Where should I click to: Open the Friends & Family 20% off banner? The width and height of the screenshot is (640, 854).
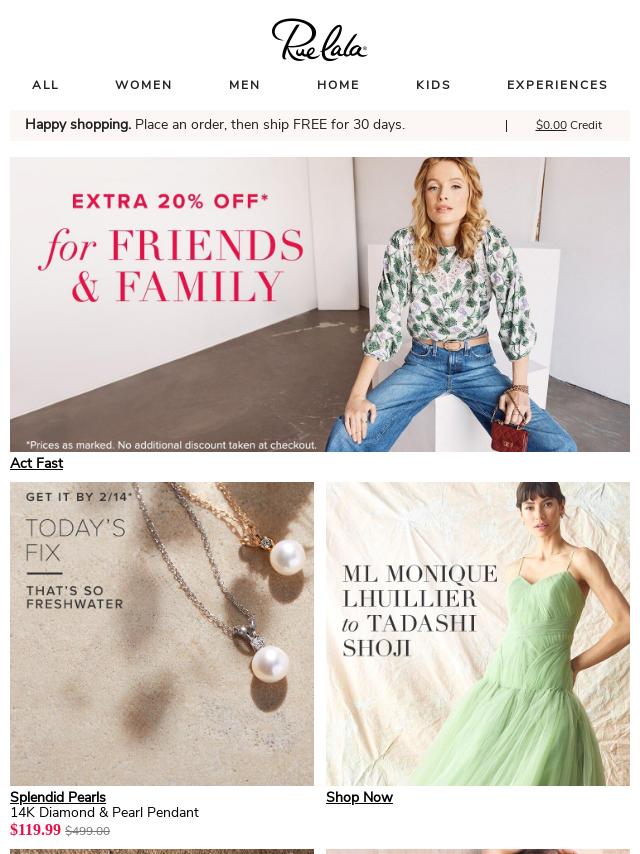[x=320, y=304]
